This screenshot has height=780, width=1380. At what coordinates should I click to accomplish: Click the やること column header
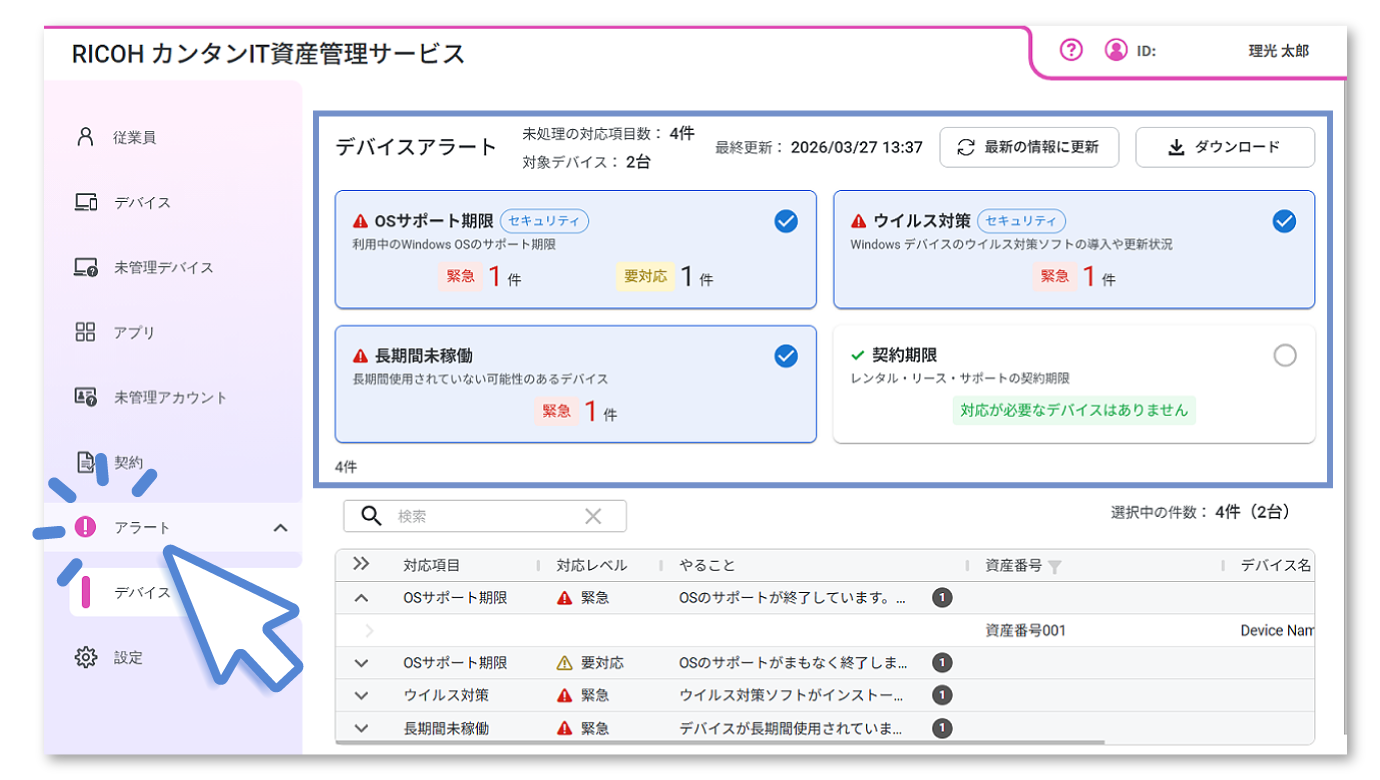[707, 565]
